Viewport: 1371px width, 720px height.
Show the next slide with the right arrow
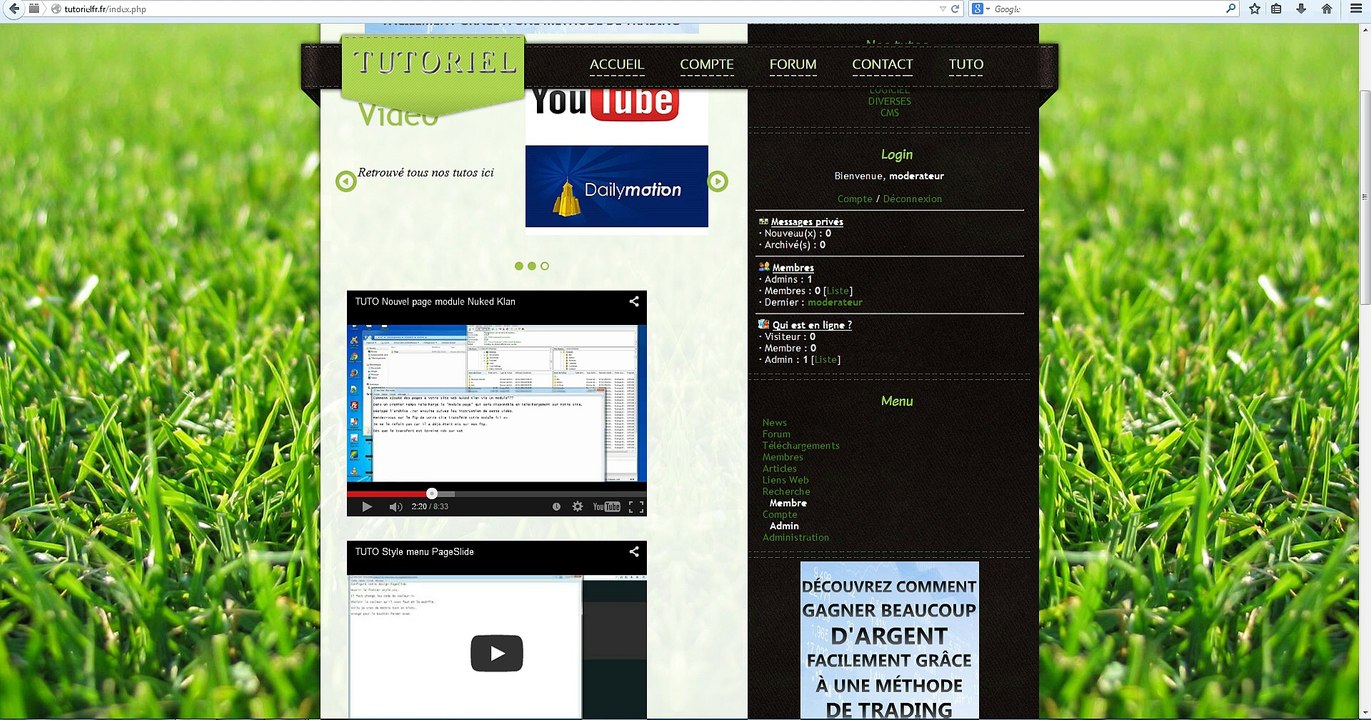717,181
